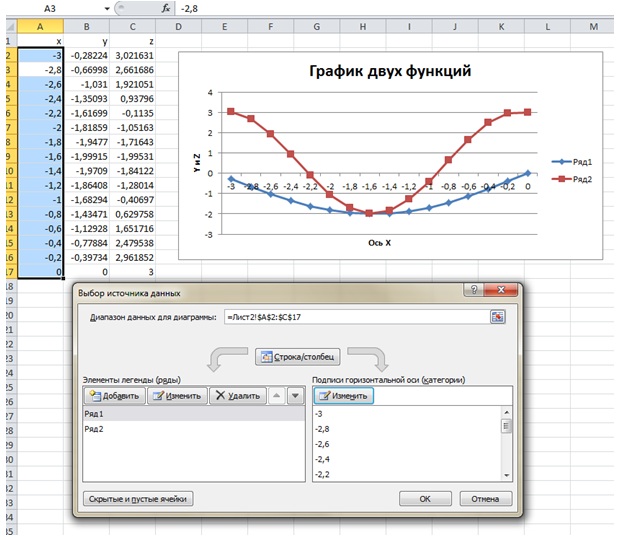Click the range selector icon beside the data range
This screenshot has width=619, height=540.
[495, 317]
